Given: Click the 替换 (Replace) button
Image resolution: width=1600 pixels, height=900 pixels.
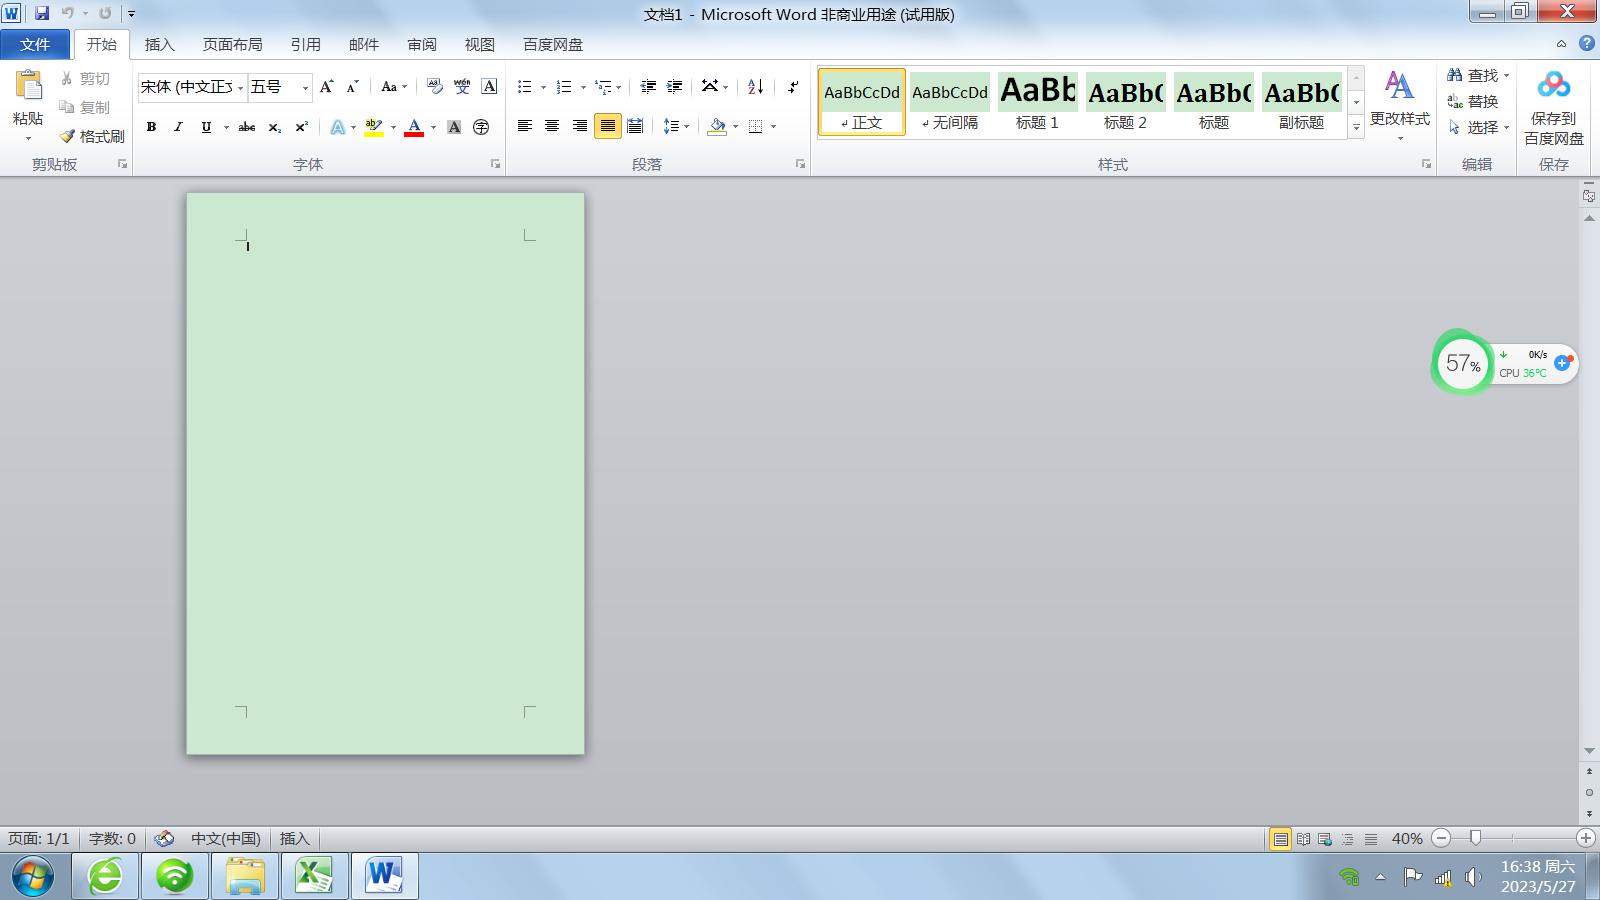Looking at the screenshot, I should click(1473, 101).
